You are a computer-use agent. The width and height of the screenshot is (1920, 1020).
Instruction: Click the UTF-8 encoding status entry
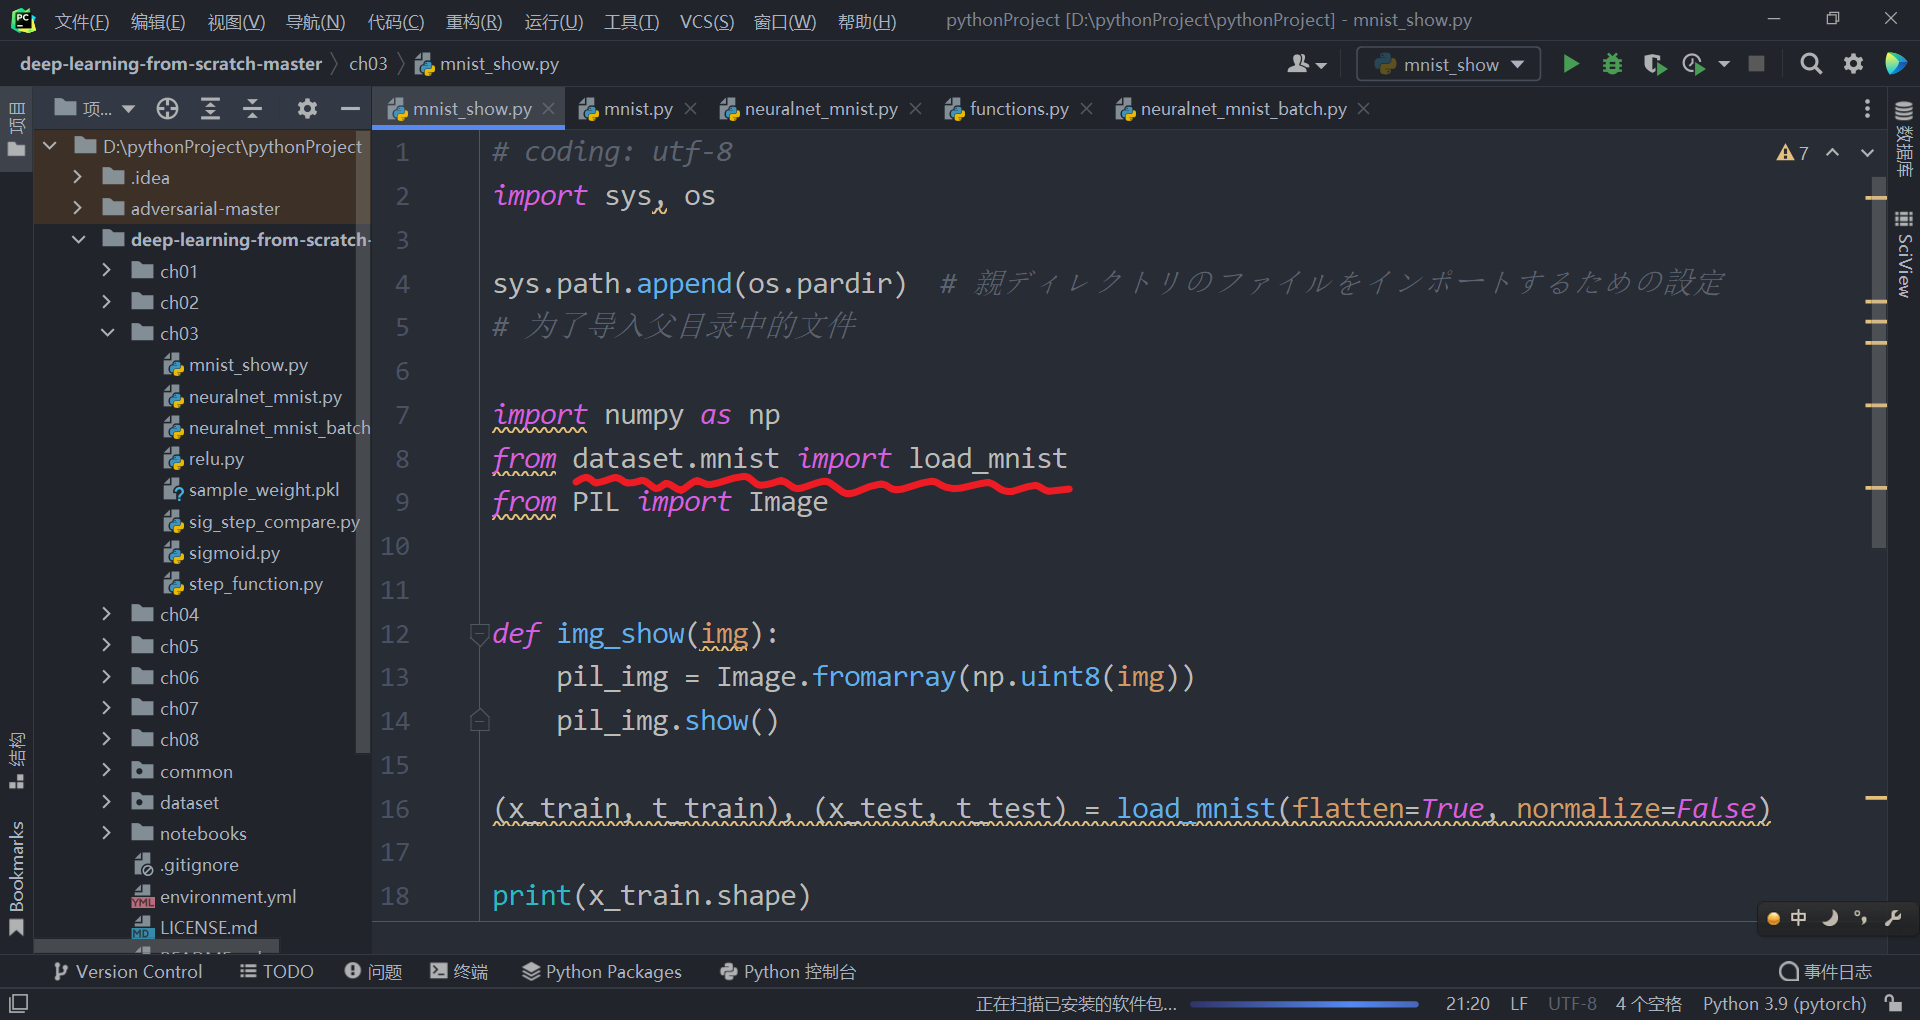click(1572, 1003)
